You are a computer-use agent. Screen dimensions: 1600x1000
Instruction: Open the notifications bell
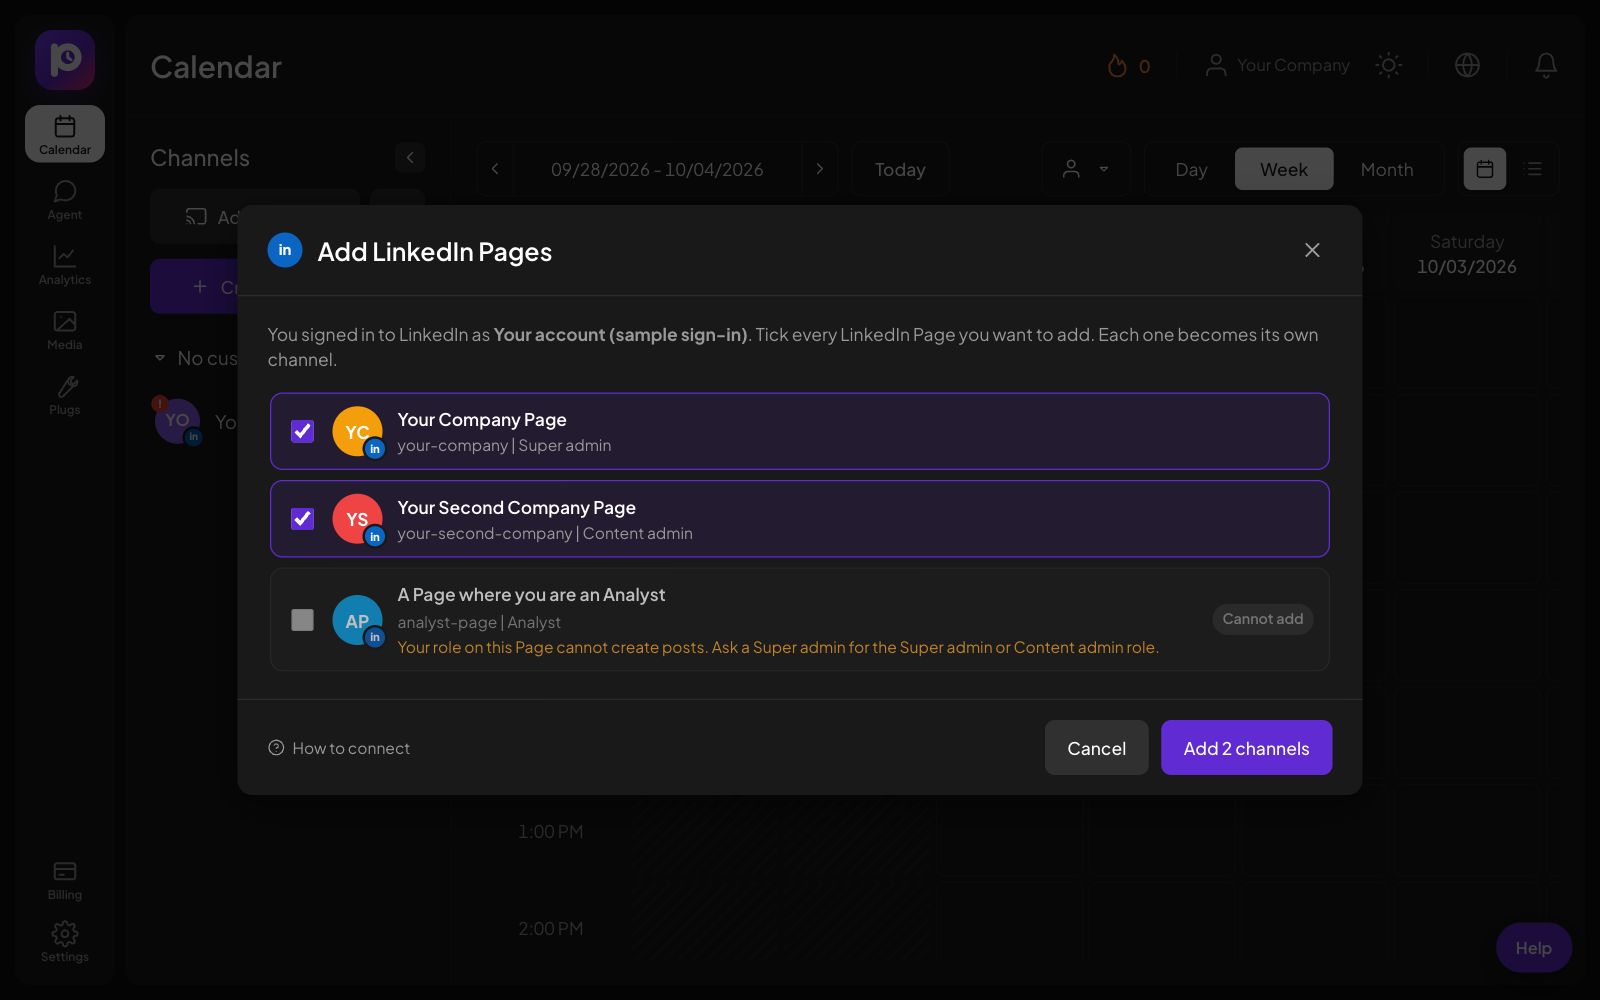[1546, 65]
